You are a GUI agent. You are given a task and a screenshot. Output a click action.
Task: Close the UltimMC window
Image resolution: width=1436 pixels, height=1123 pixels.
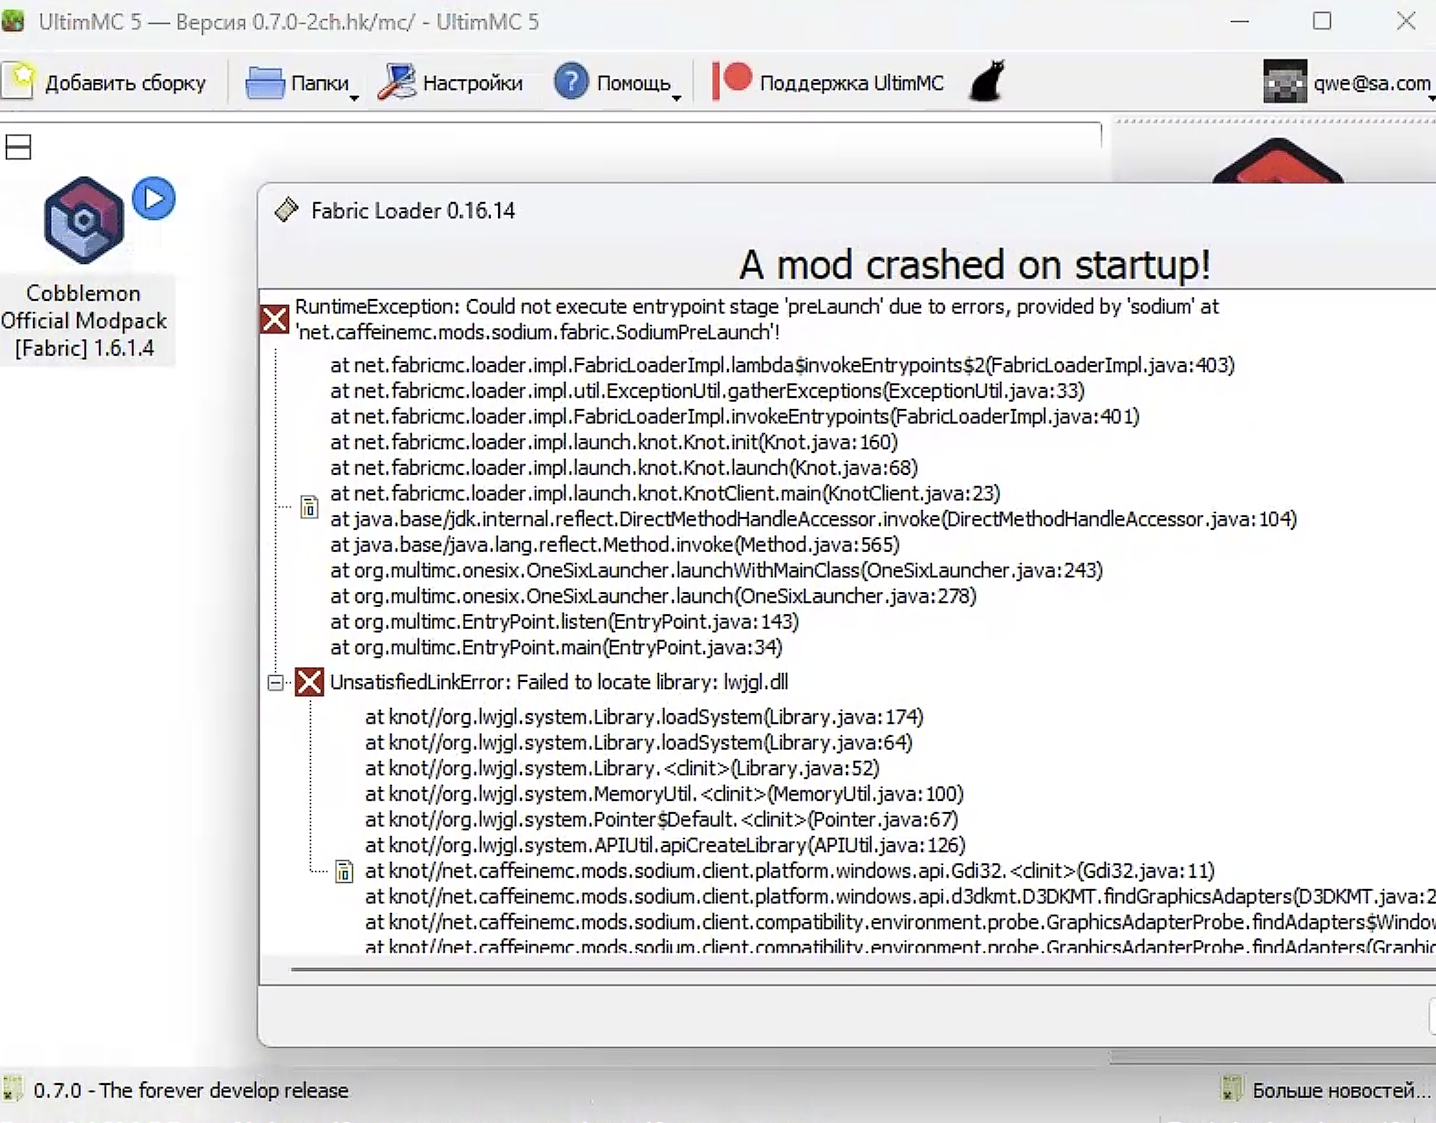[x=1406, y=21]
